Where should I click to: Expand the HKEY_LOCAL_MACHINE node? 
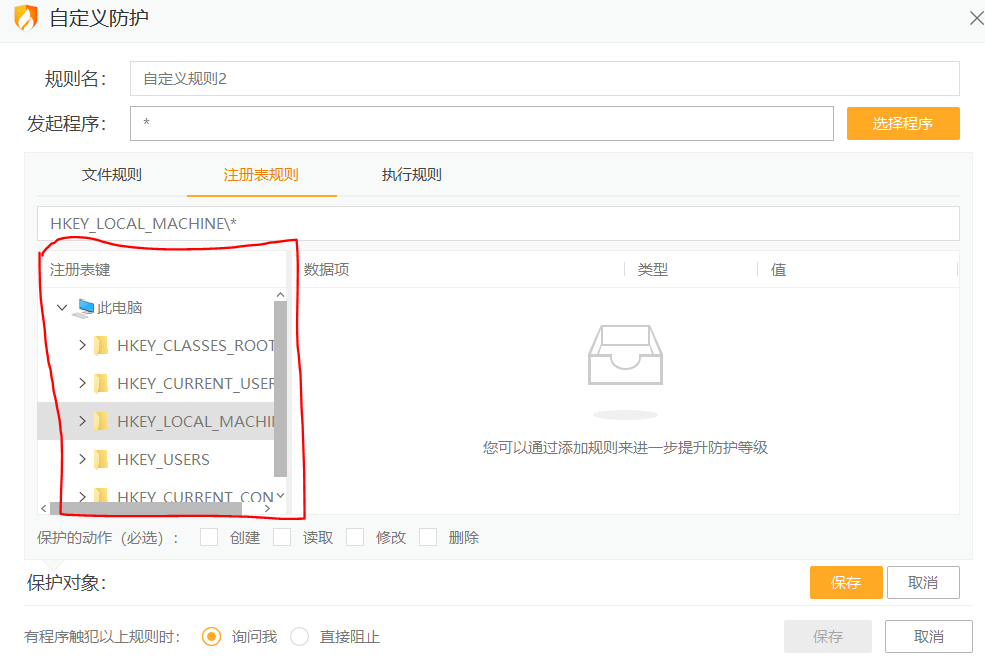[x=82, y=421]
